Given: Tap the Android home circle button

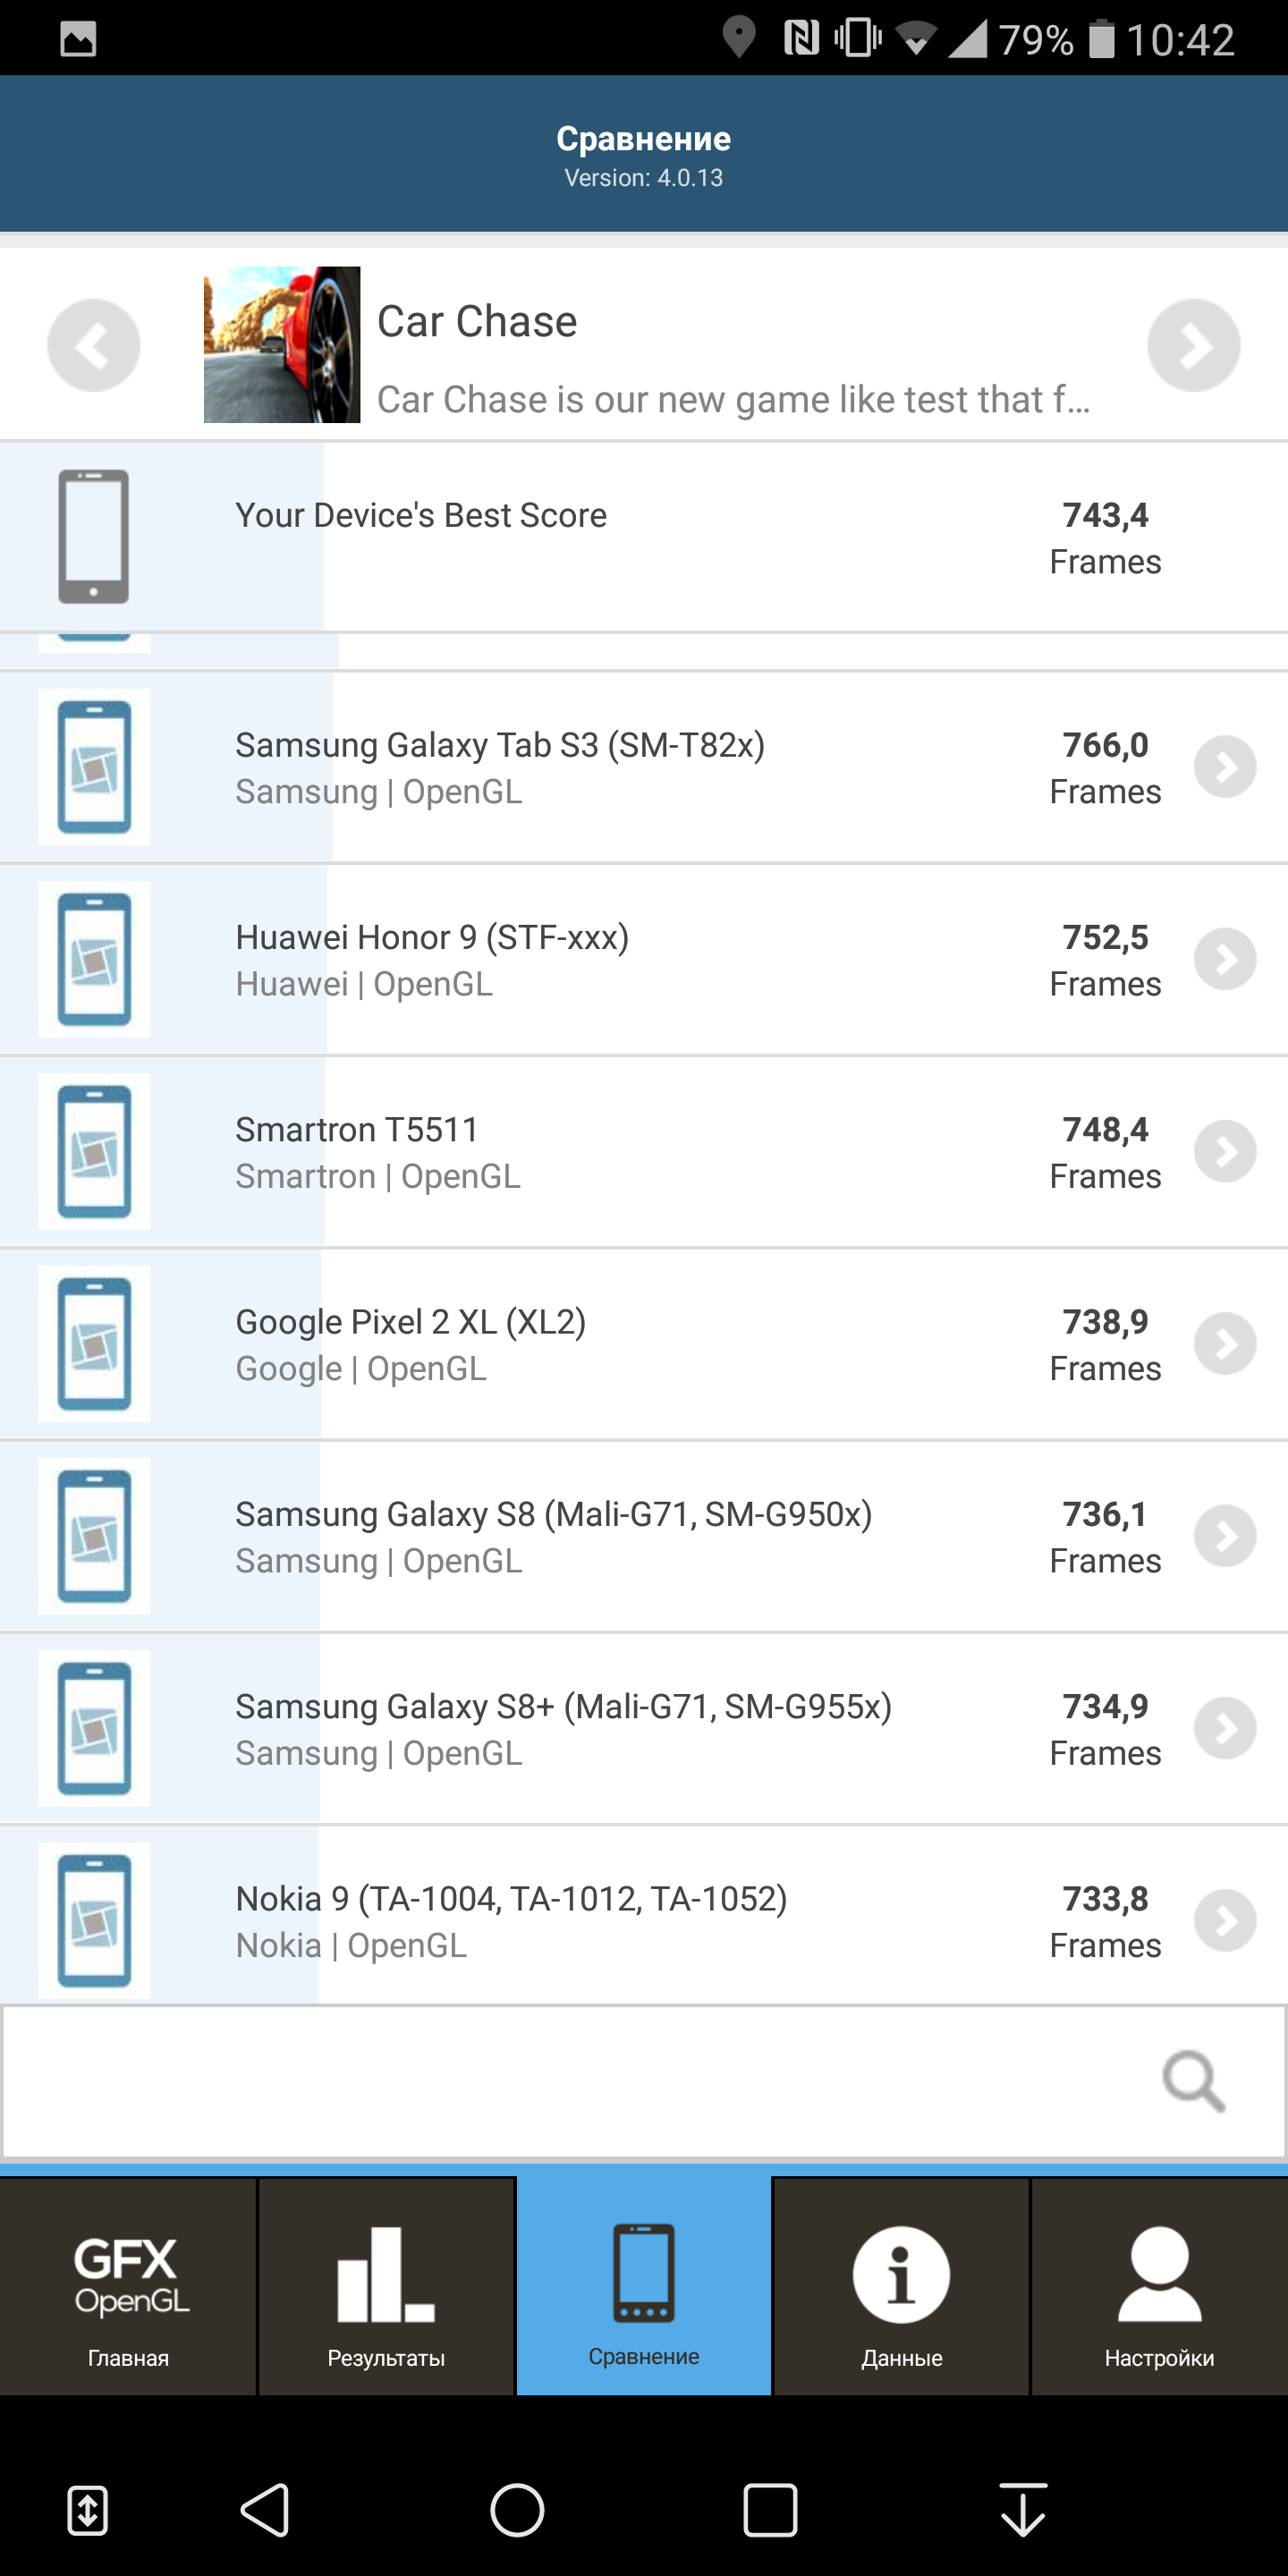Looking at the screenshot, I should [x=517, y=2510].
